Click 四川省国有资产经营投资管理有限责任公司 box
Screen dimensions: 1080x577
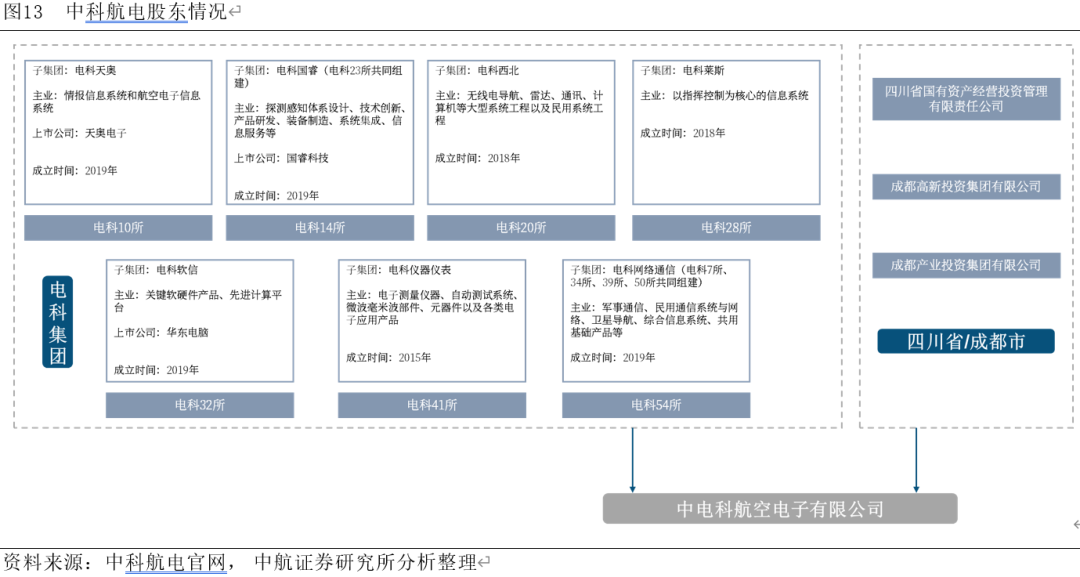(966, 98)
